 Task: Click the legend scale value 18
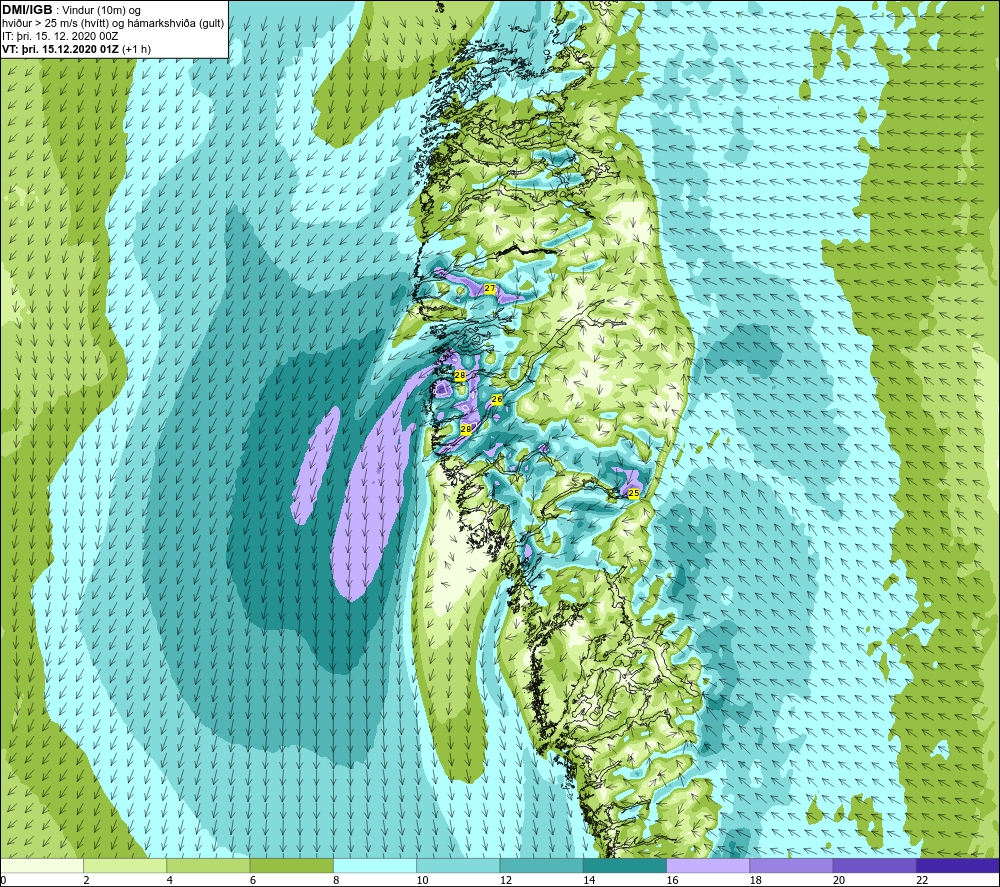point(755,880)
